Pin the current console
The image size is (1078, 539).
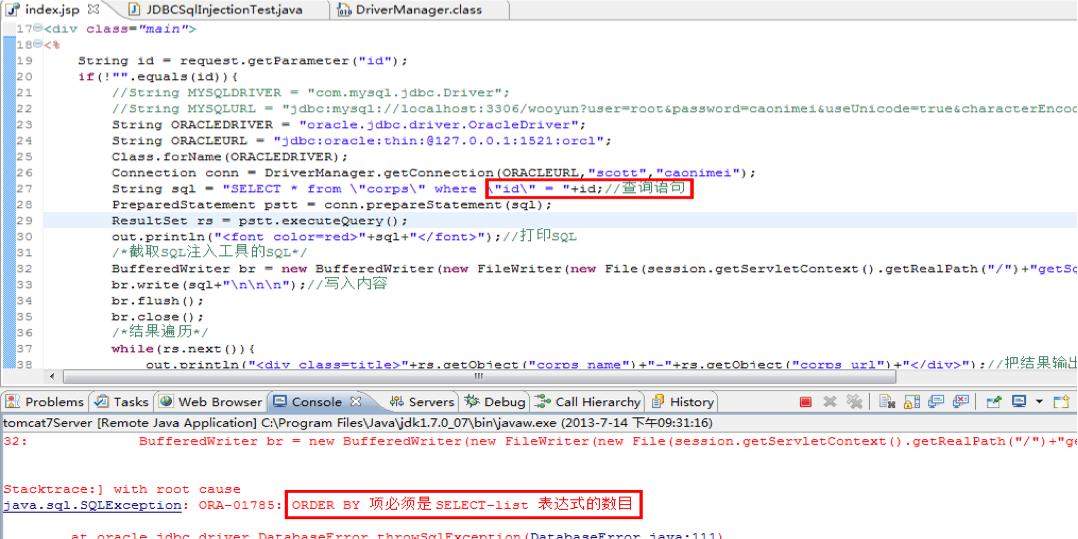click(x=993, y=402)
